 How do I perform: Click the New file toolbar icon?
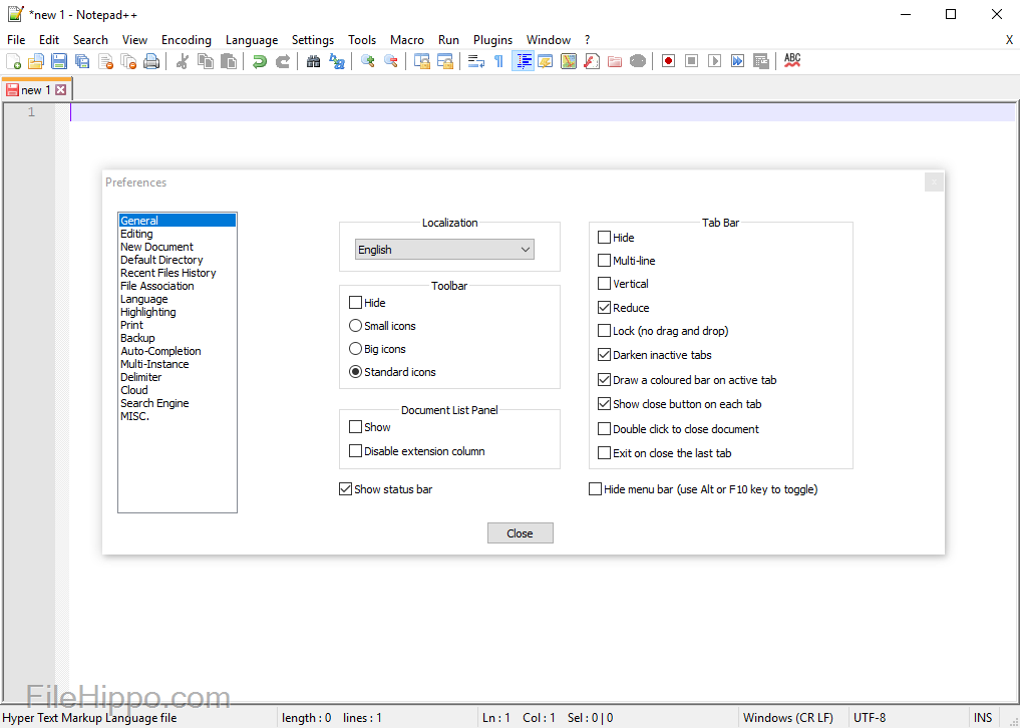click(13, 61)
